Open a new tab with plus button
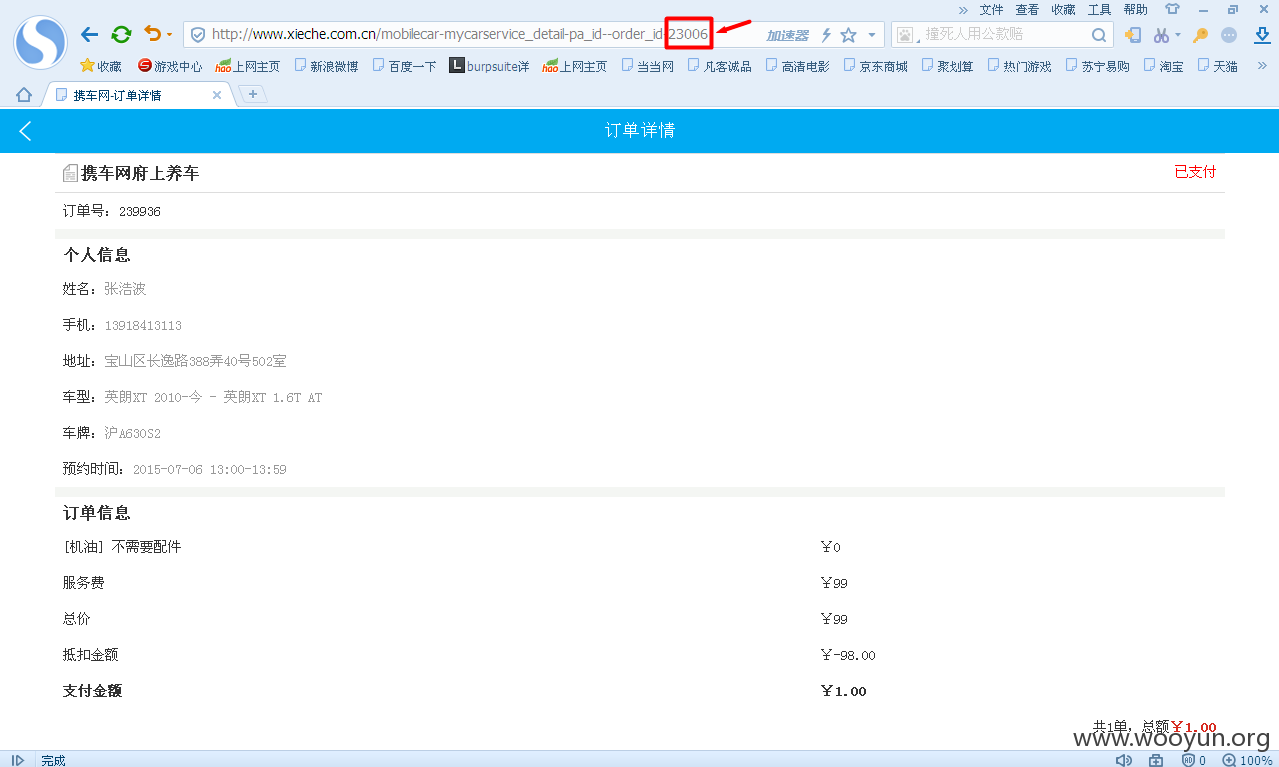The height and width of the screenshot is (767, 1279). (253, 94)
